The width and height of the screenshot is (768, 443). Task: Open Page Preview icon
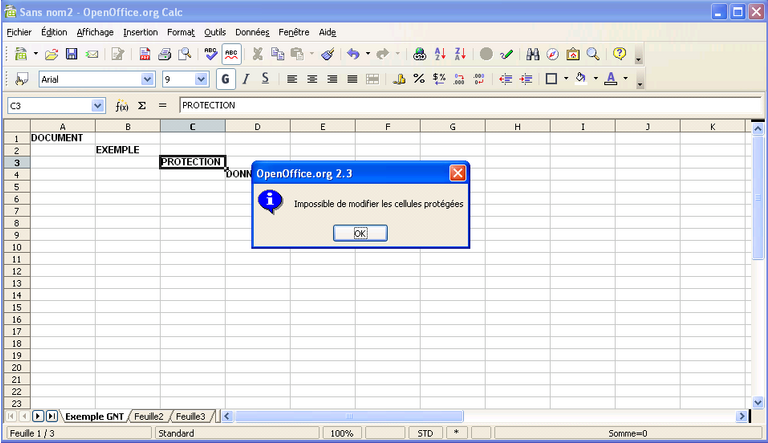pyautogui.click(x=185, y=54)
